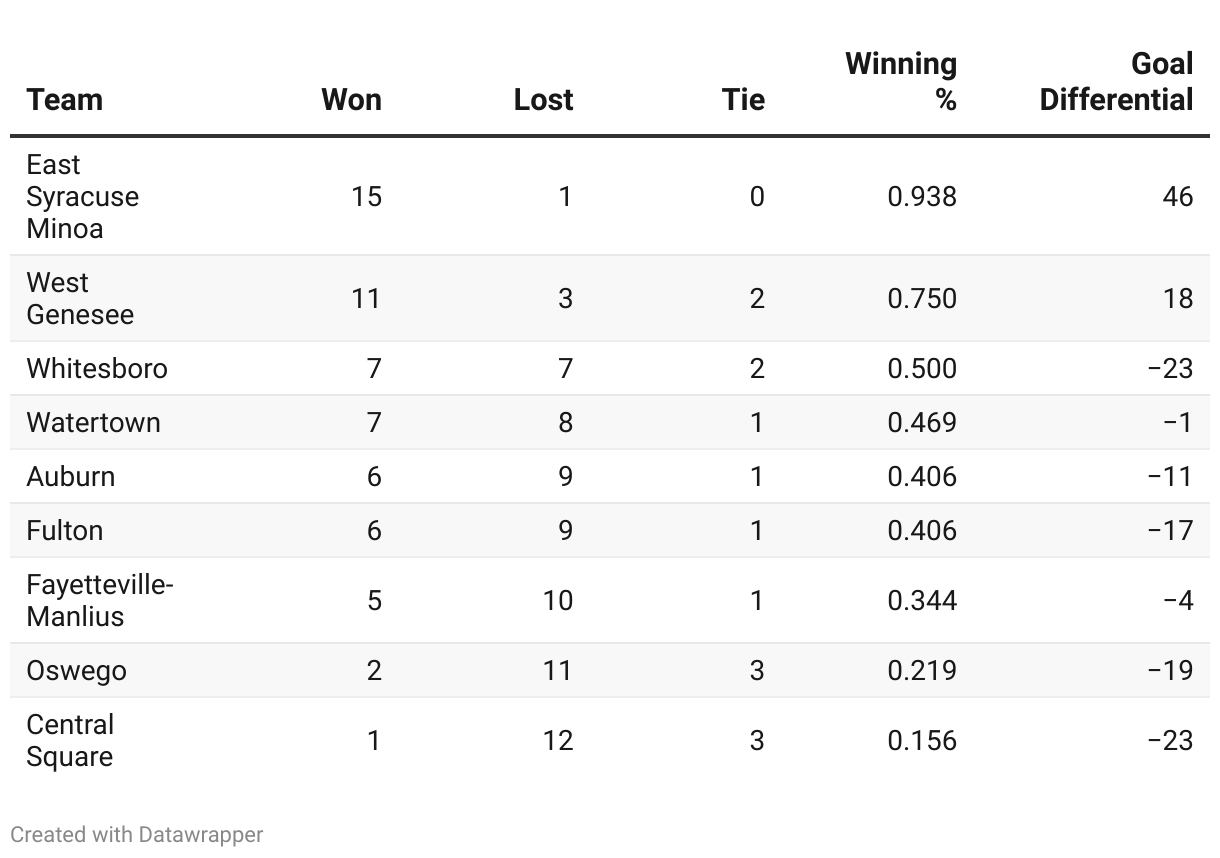Image resolution: width=1220 pixels, height=858 pixels.
Task: Click East Syracuse Minoa's goal differential of 46
Action: (x=1177, y=196)
